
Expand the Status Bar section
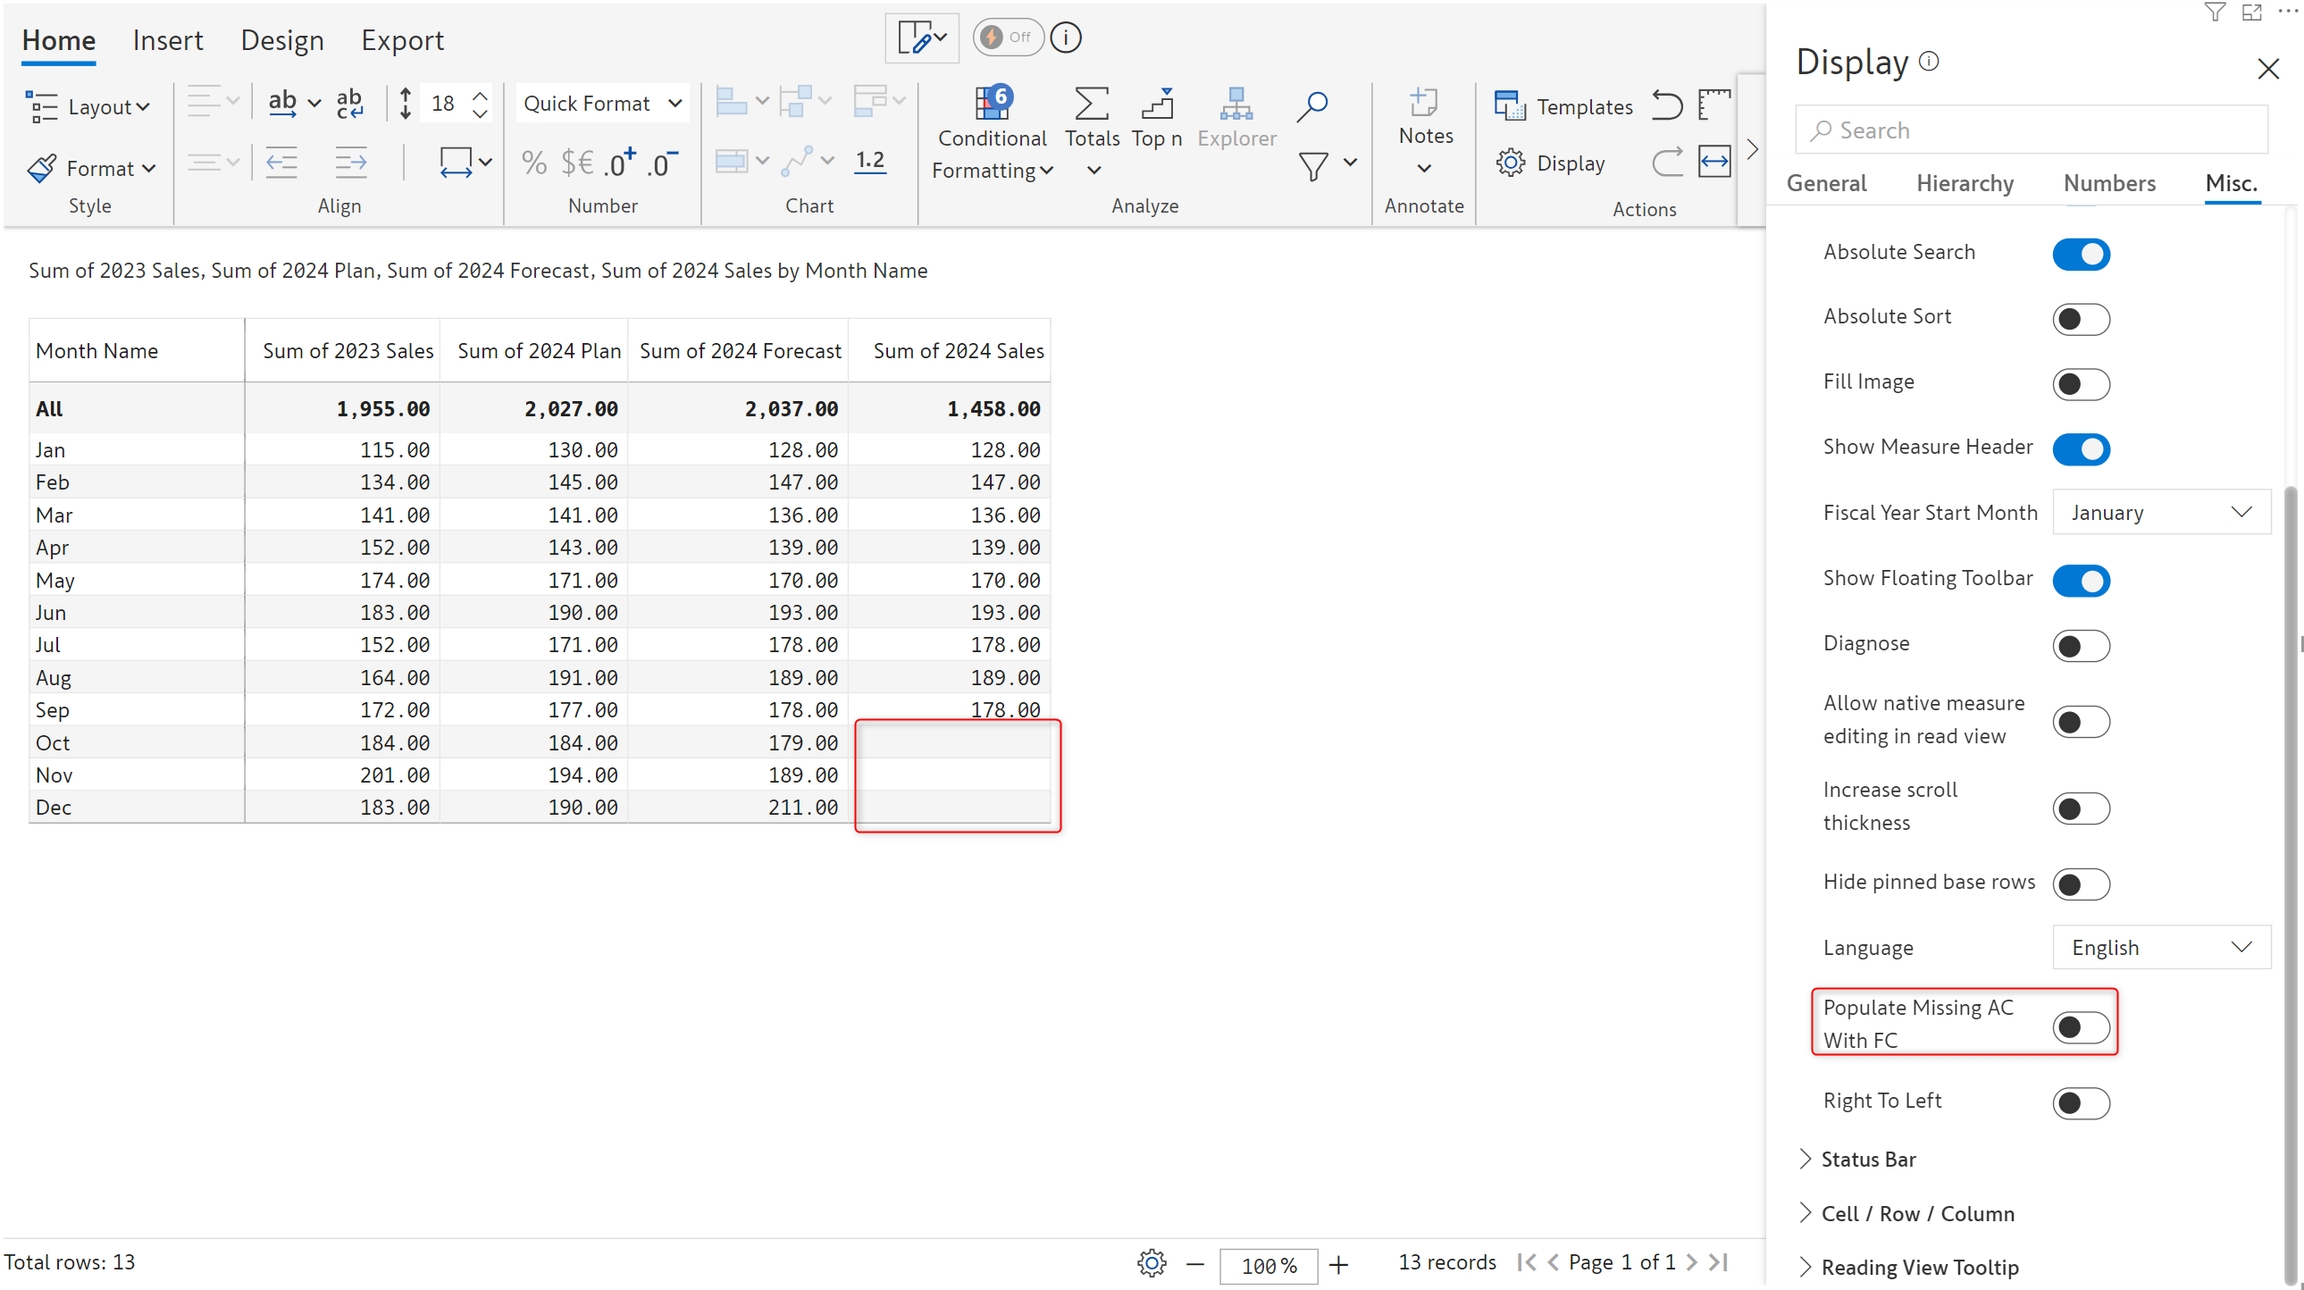(1867, 1159)
